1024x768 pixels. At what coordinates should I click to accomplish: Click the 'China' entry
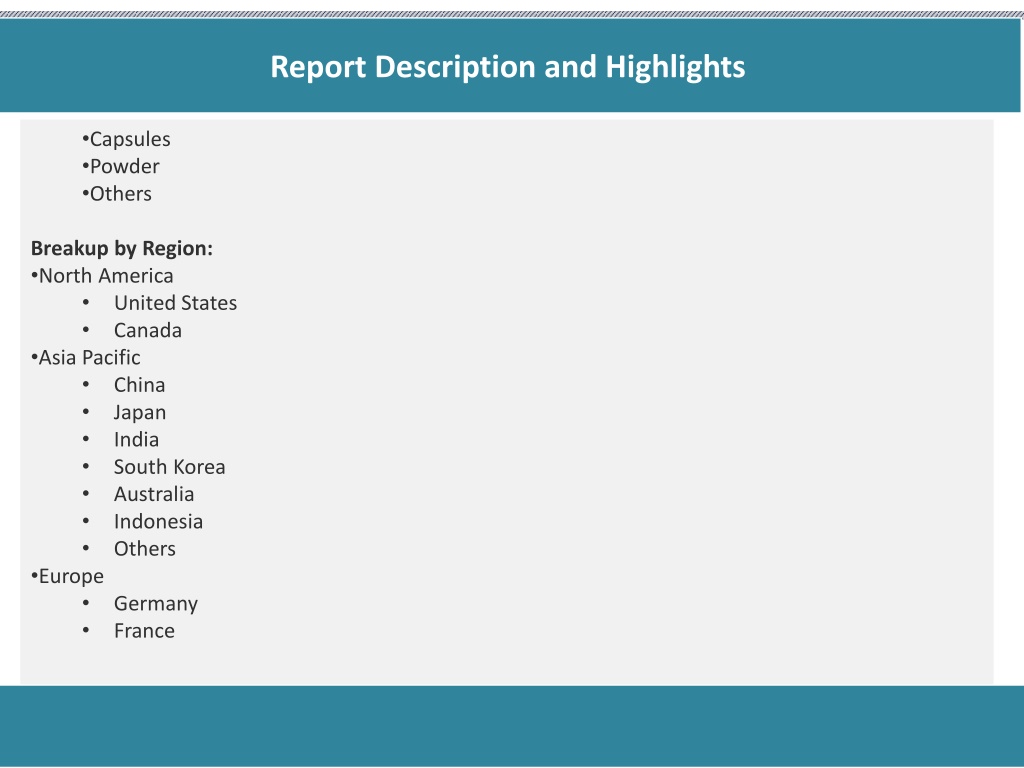139,385
